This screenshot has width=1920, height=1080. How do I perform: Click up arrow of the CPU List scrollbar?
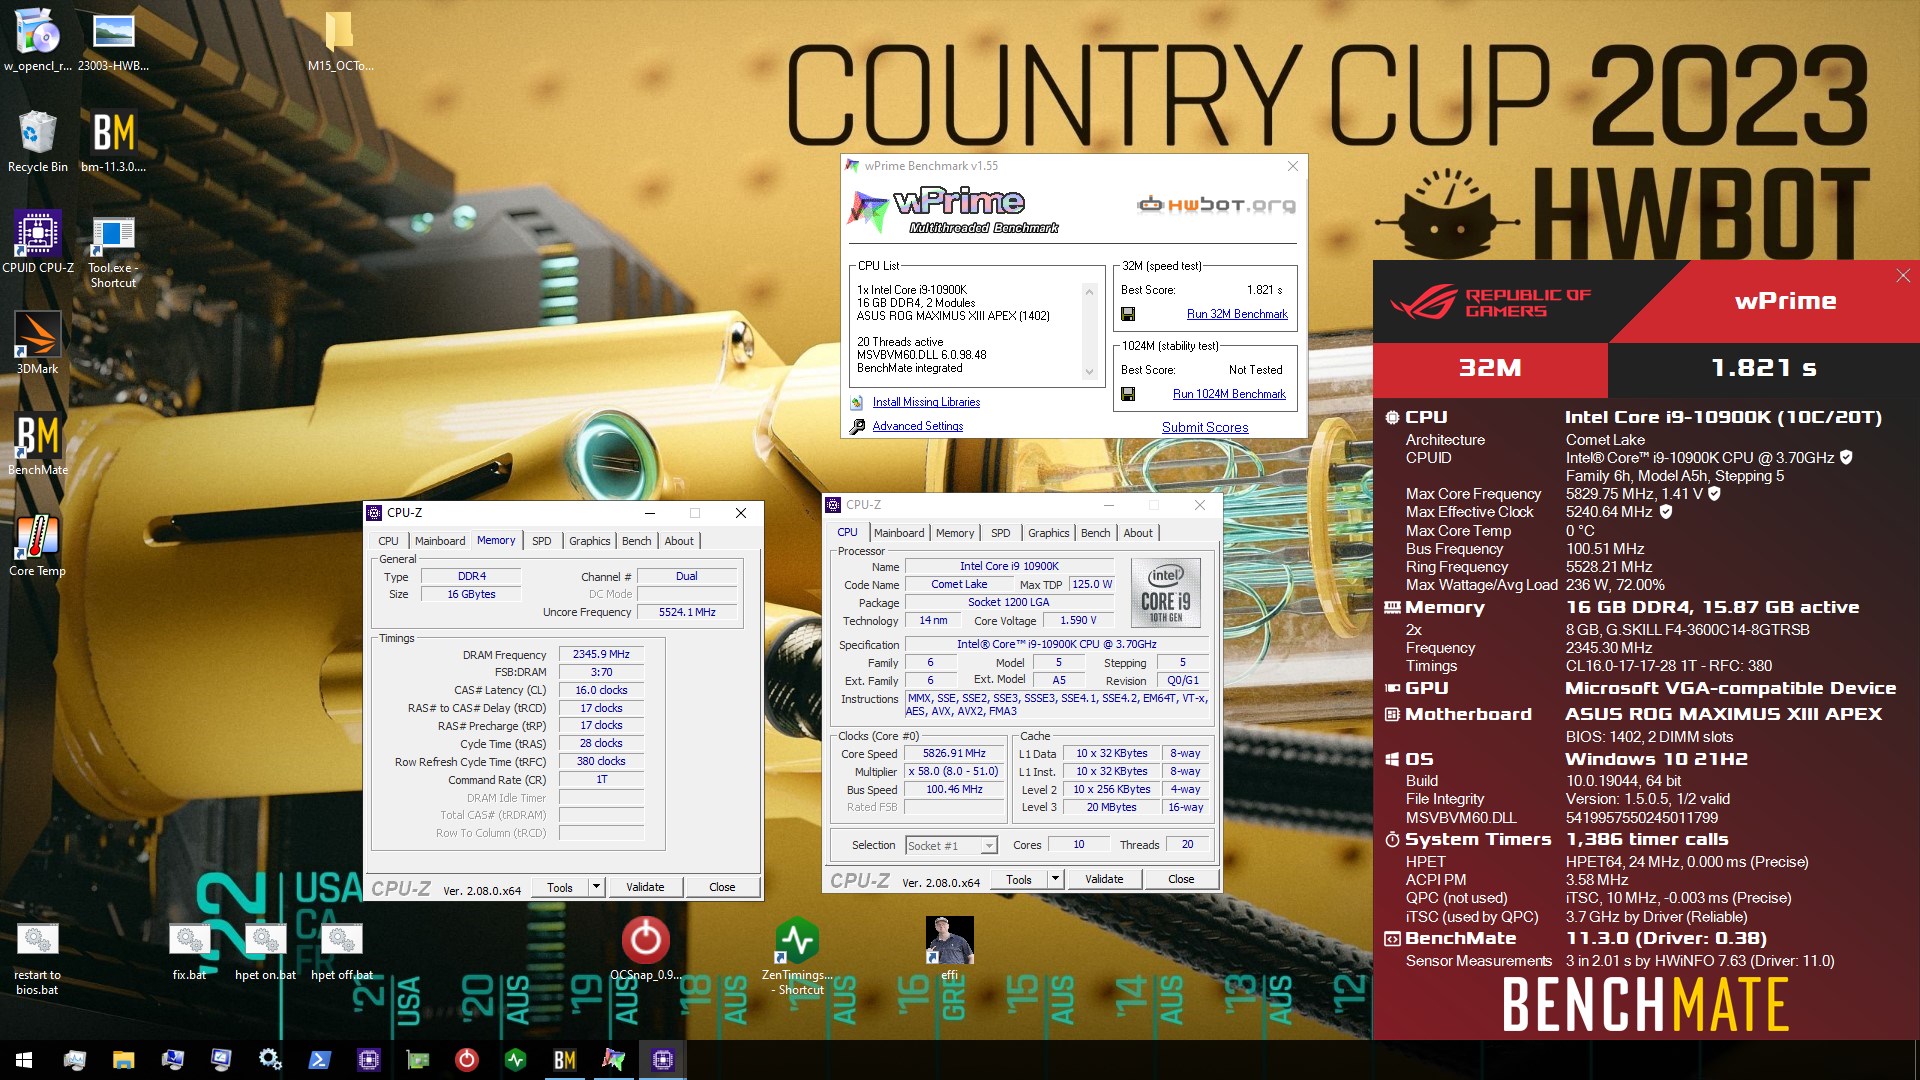click(x=1090, y=291)
